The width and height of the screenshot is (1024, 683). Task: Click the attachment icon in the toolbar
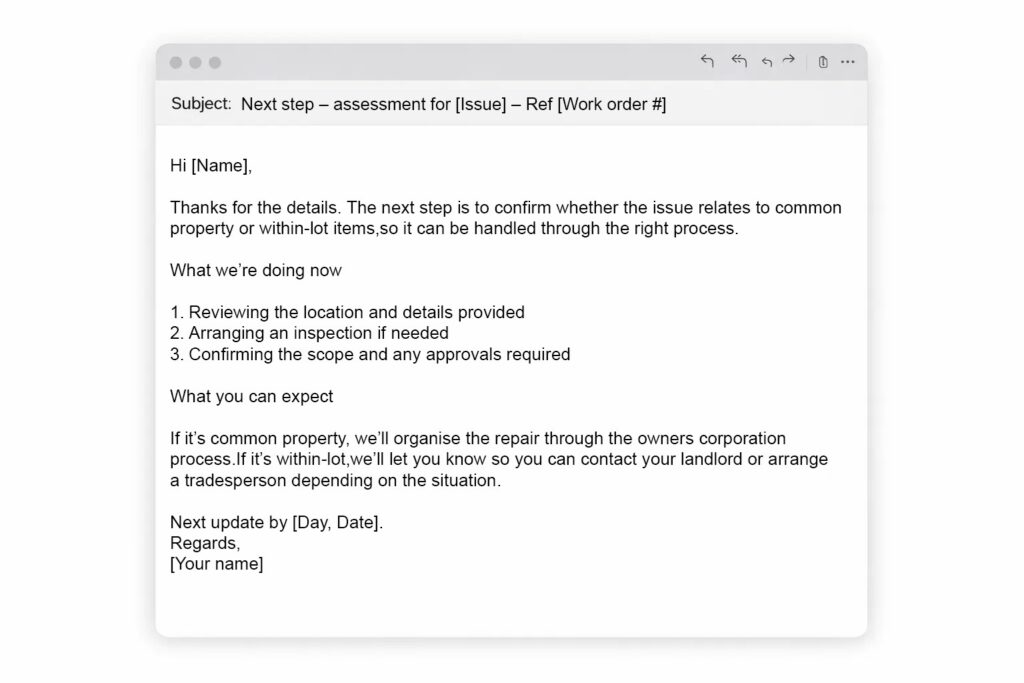coord(823,62)
